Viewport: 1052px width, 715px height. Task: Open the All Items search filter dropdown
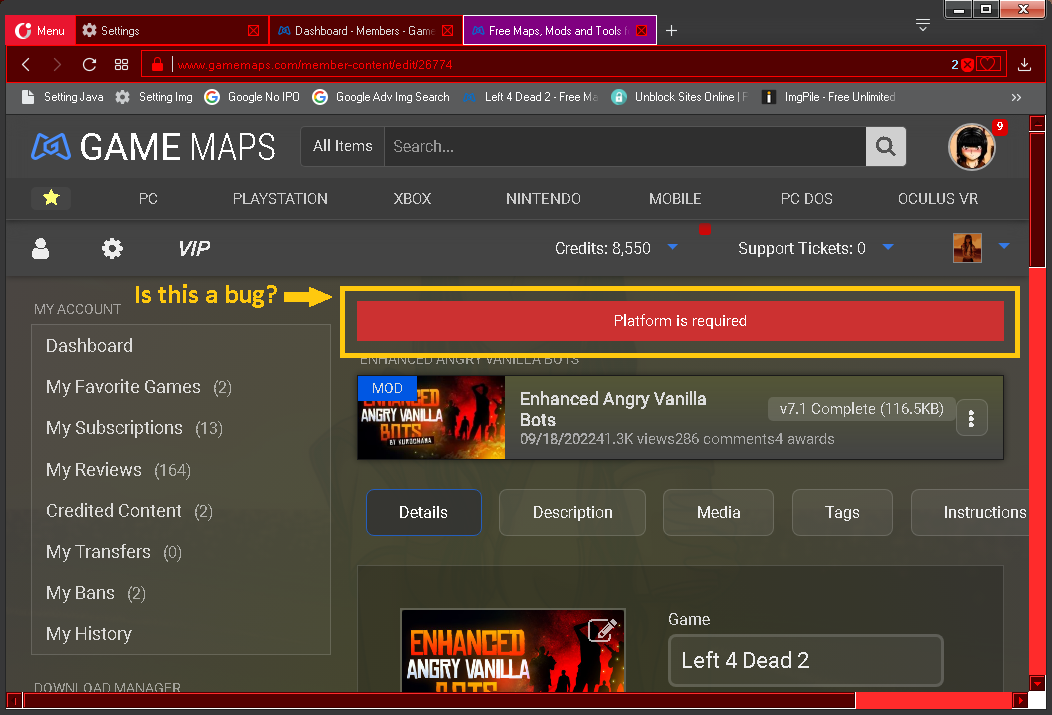(342, 146)
